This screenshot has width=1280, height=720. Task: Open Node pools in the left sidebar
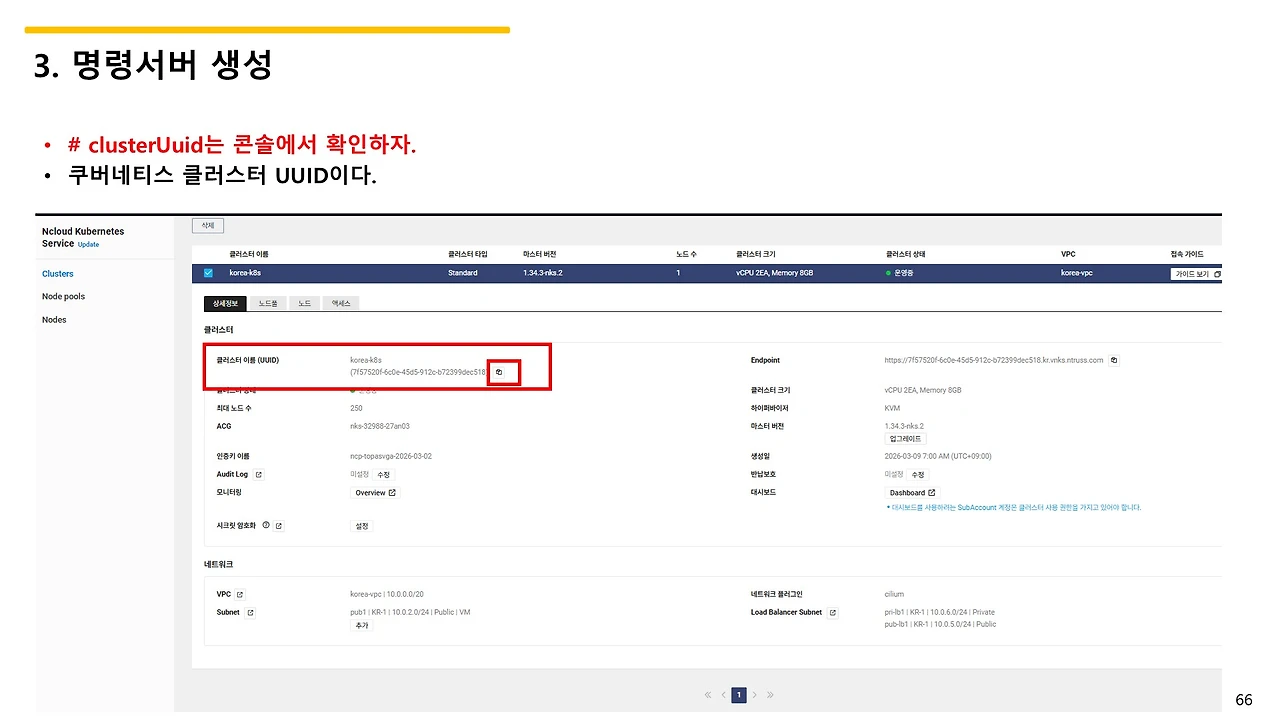click(x=63, y=297)
